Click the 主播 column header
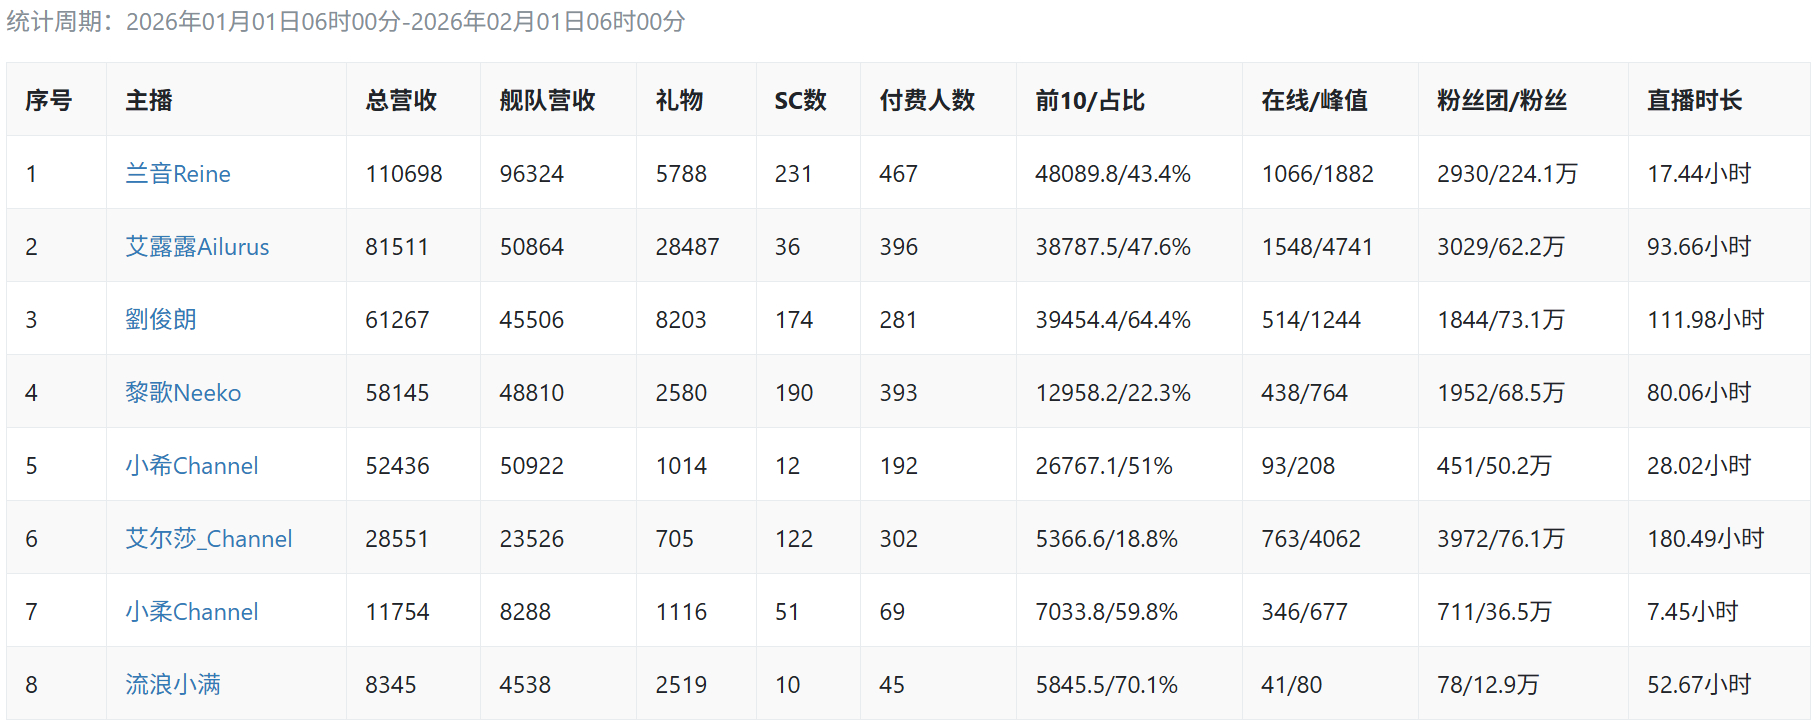Screen dimensions: 1818x720 tap(149, 100)
